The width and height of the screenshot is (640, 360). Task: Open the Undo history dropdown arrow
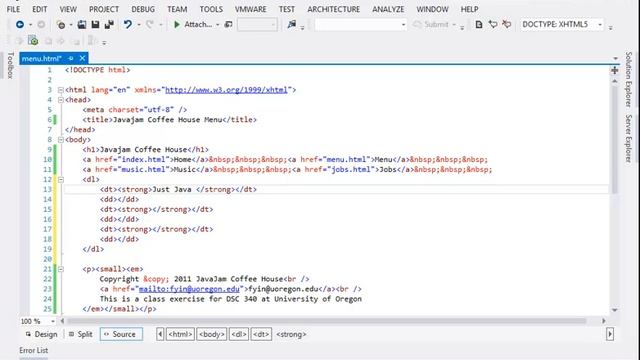point(139,25)
